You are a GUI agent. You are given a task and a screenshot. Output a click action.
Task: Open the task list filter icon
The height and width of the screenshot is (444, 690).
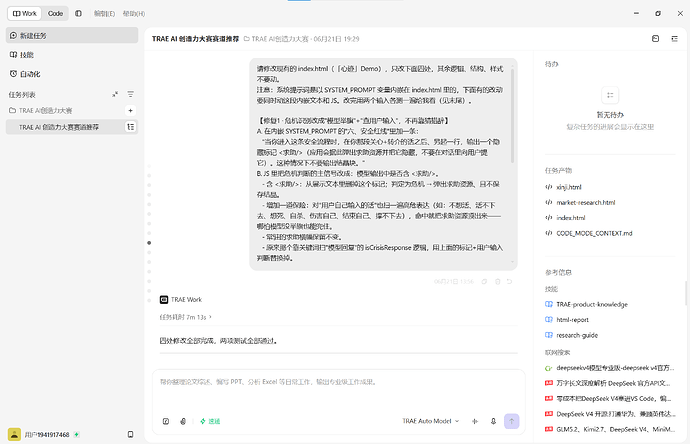coord(131,94)
